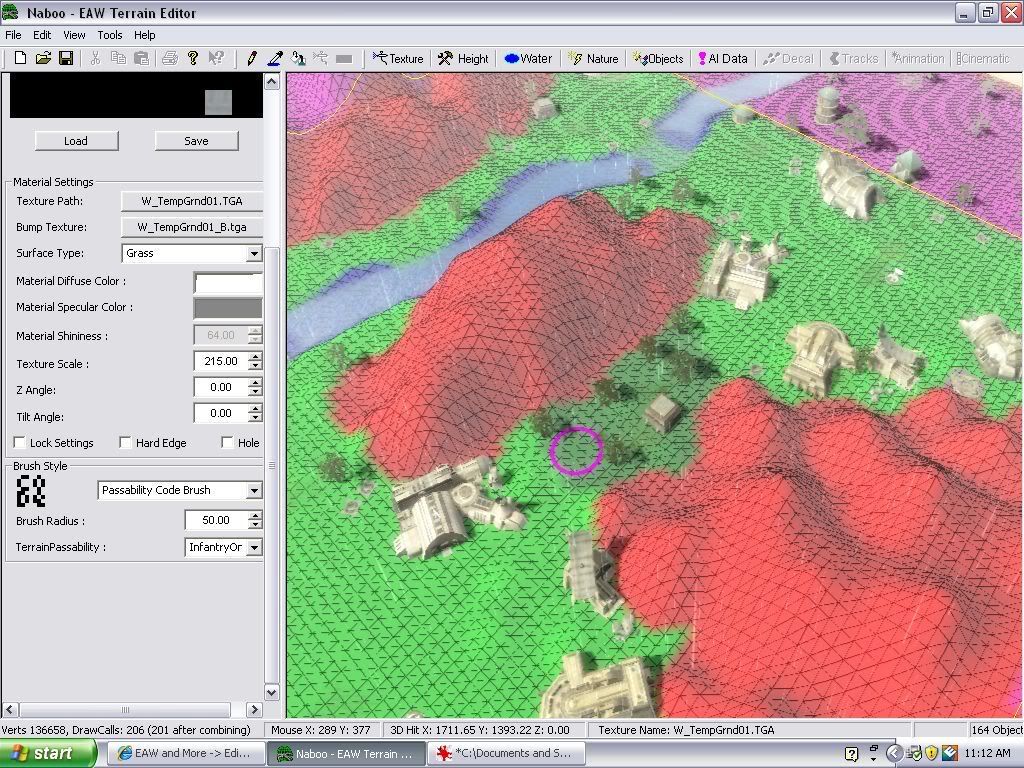Click the Cut scissors toolbar icon
1024x768 pixels.
point(95,58)
